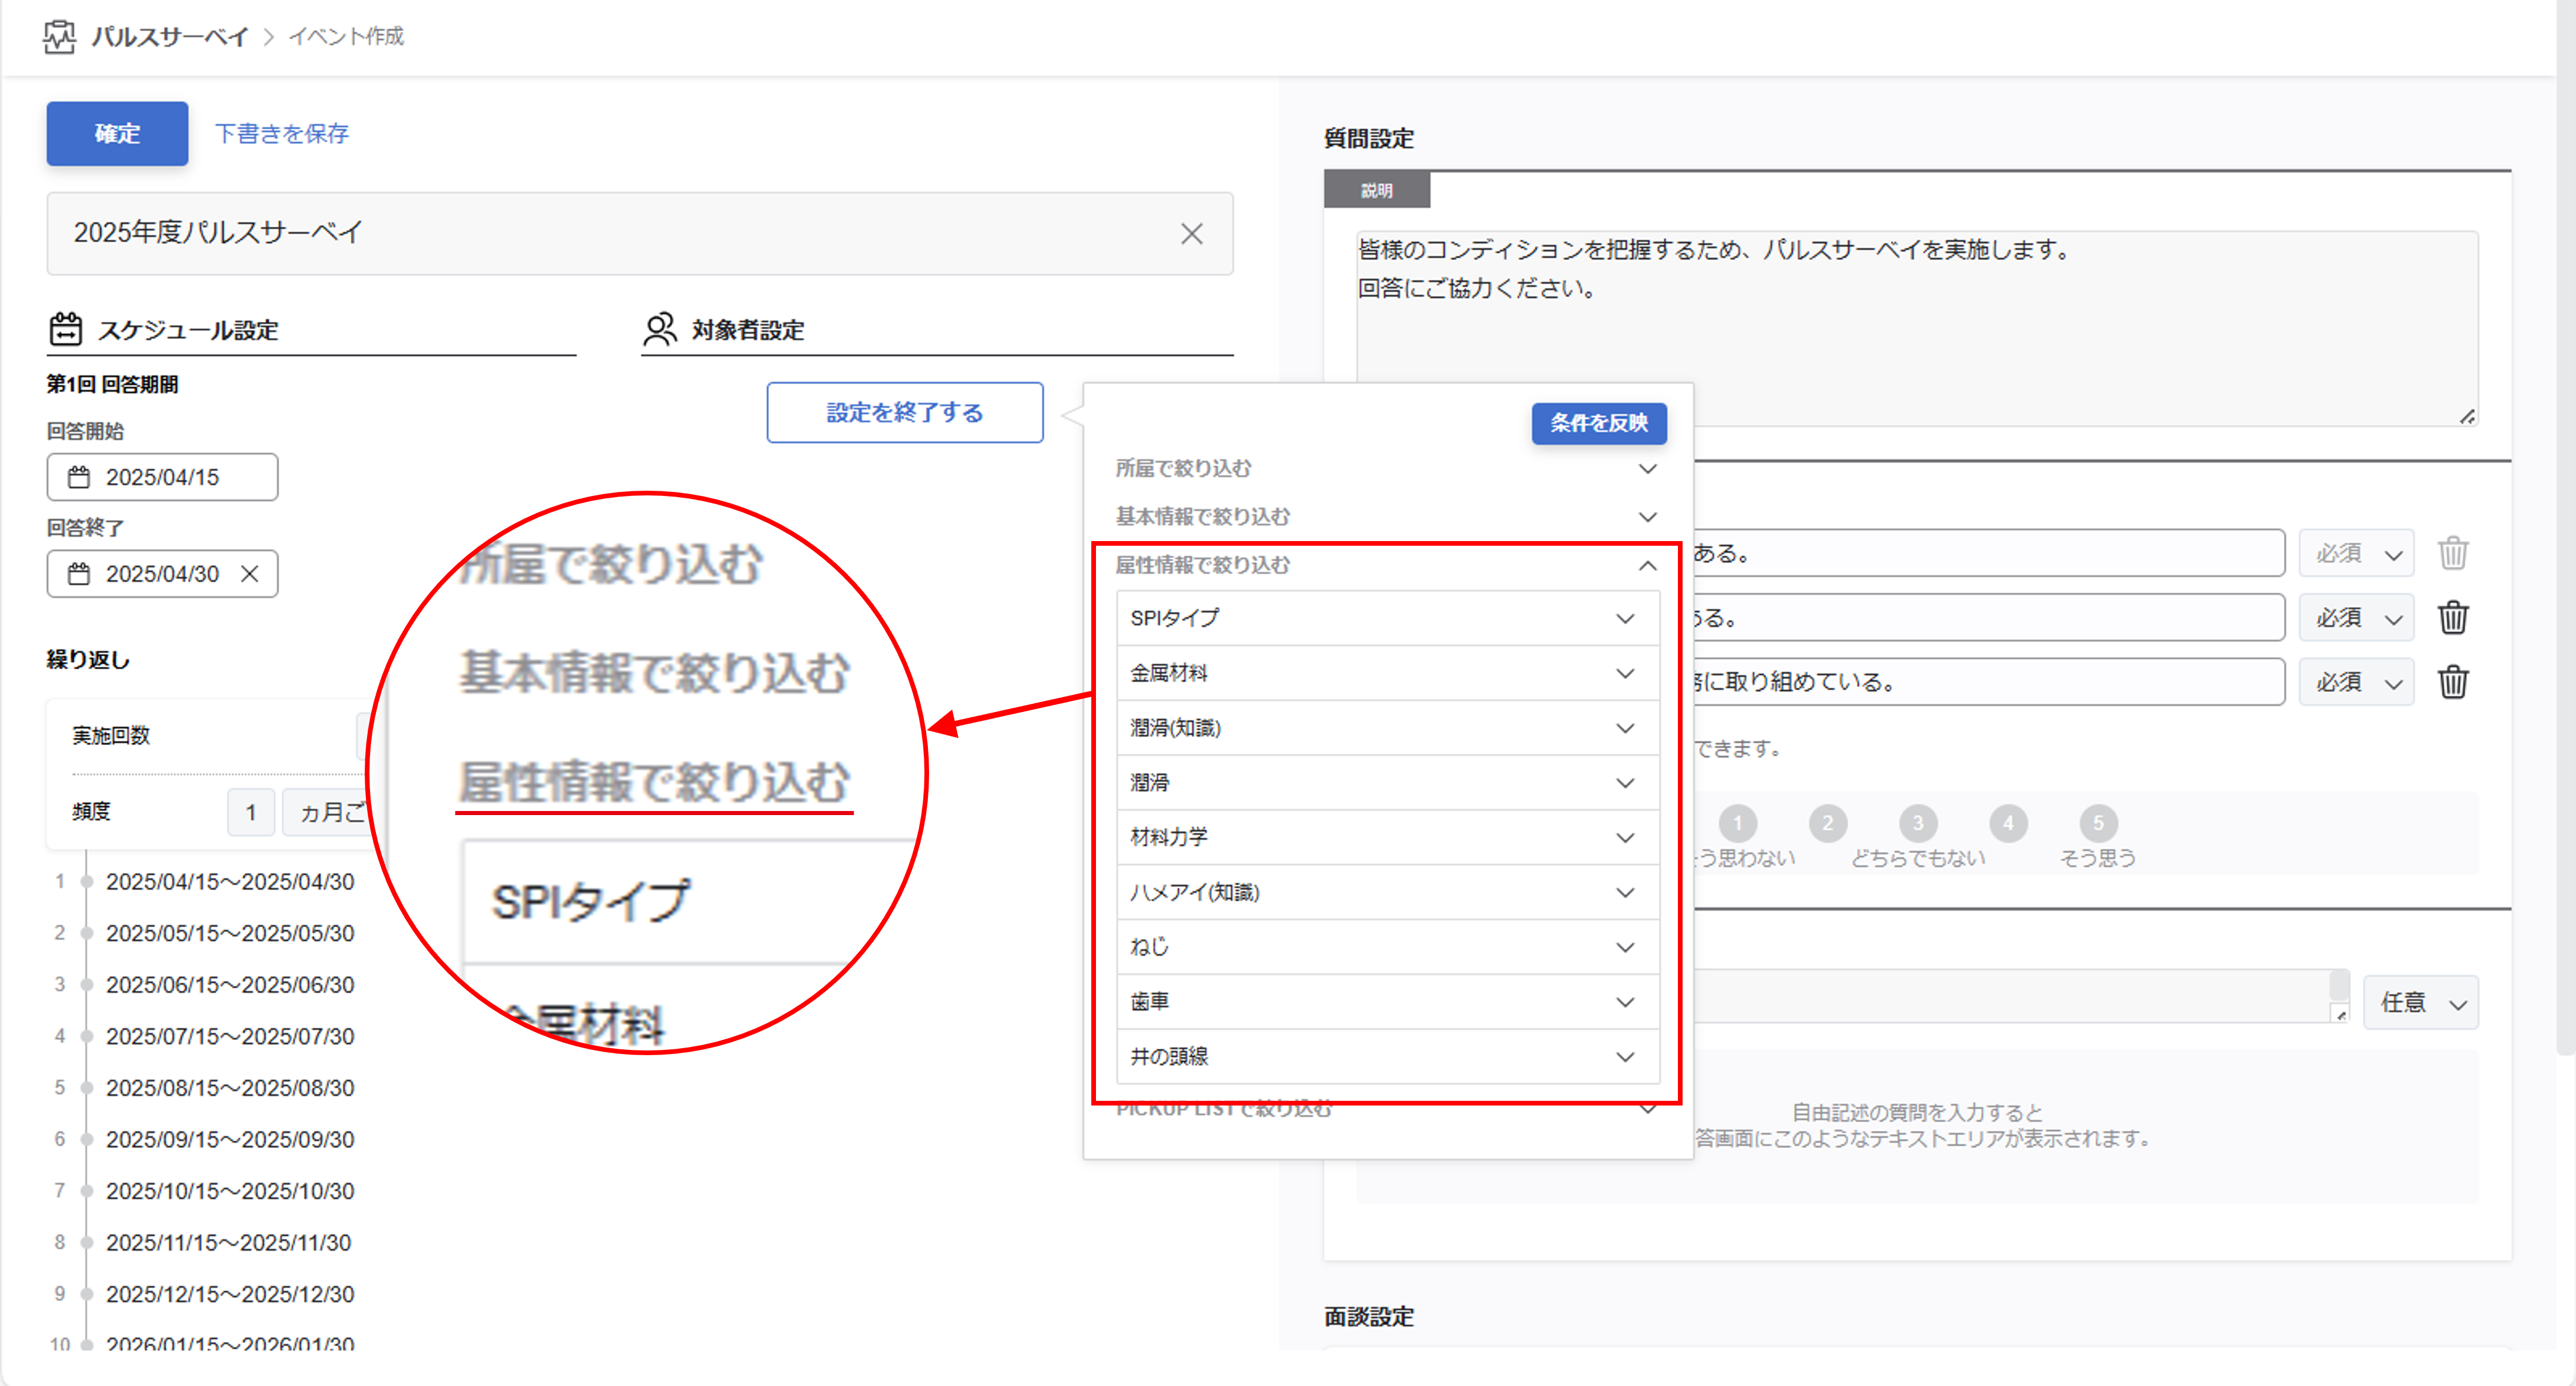Open 必須 dropdown for に取り組めている question

(x=2357, y=682)
